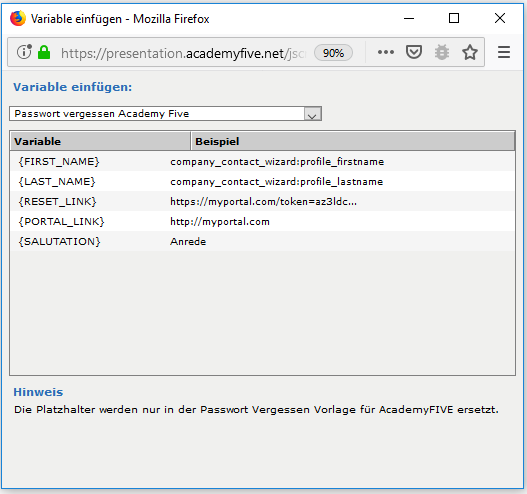Click the address bar URL field
The width and height of the screenshot is (527, 494).
(183, 53)
